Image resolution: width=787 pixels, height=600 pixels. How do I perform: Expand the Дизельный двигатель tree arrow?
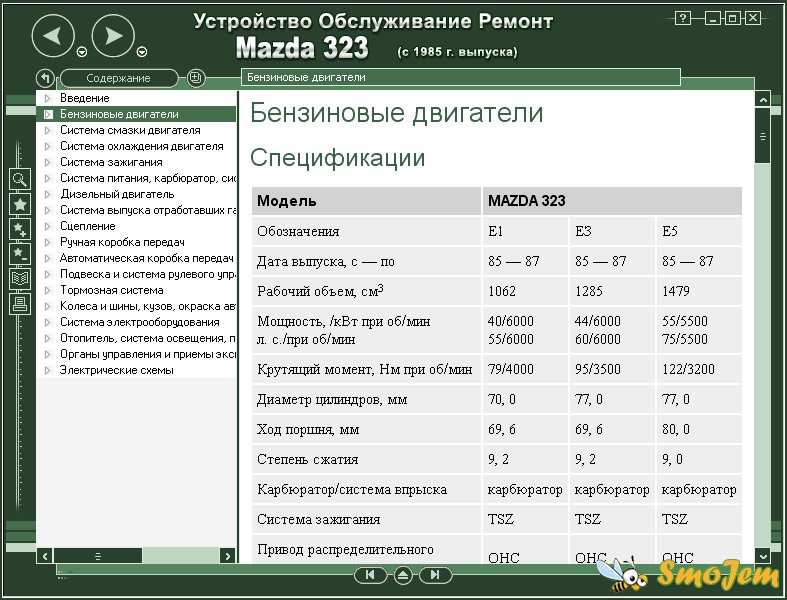(48, 194)
